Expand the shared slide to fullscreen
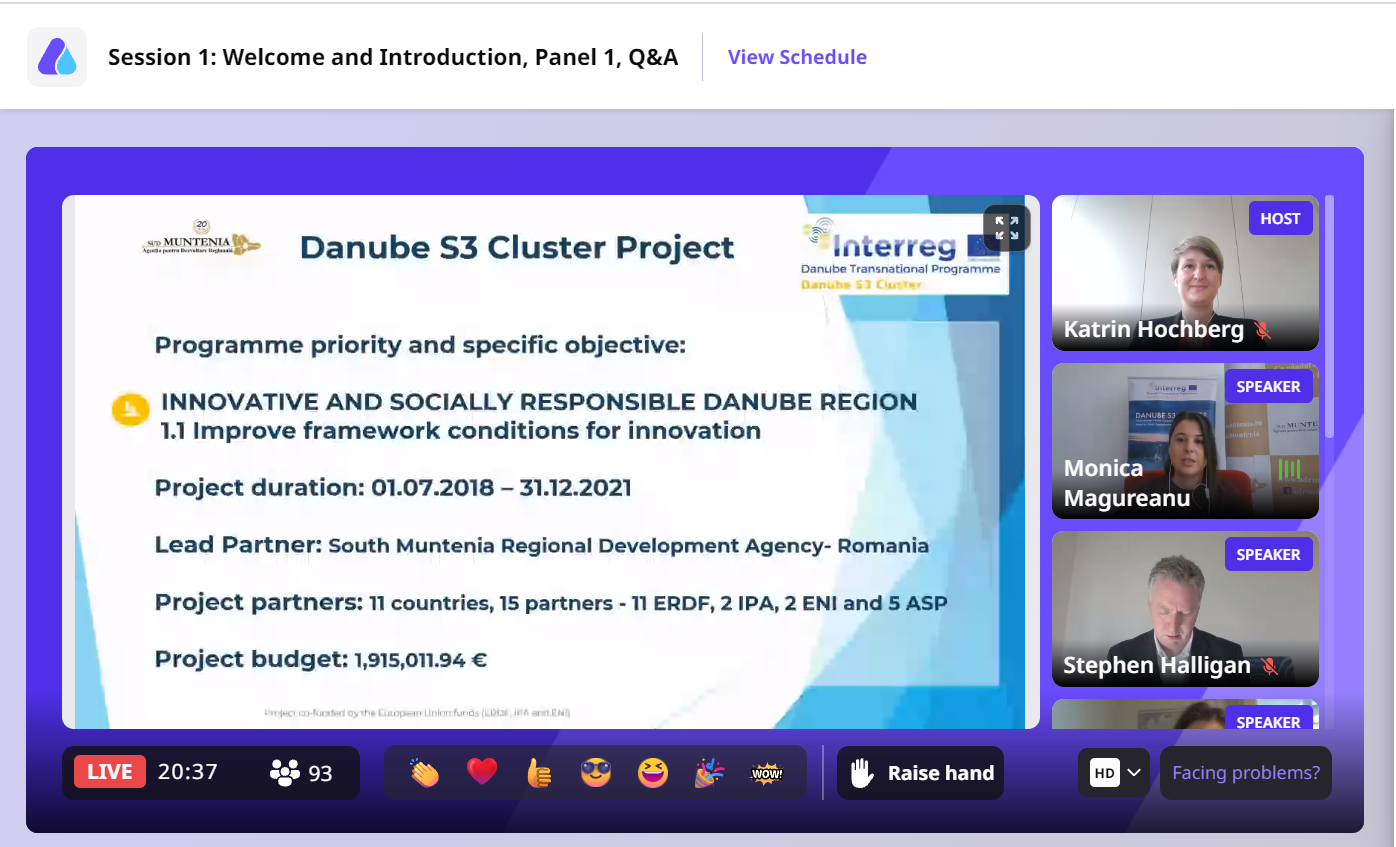 click(x=1006, y=228)
